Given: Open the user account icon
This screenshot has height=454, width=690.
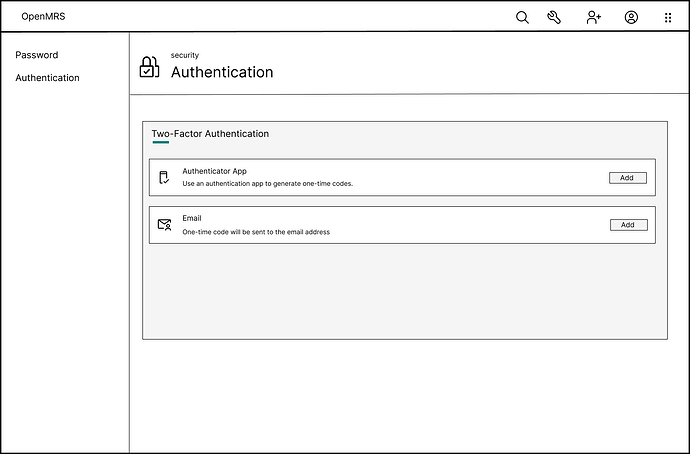Looking at the screenshot, I should tap(631, 17).
